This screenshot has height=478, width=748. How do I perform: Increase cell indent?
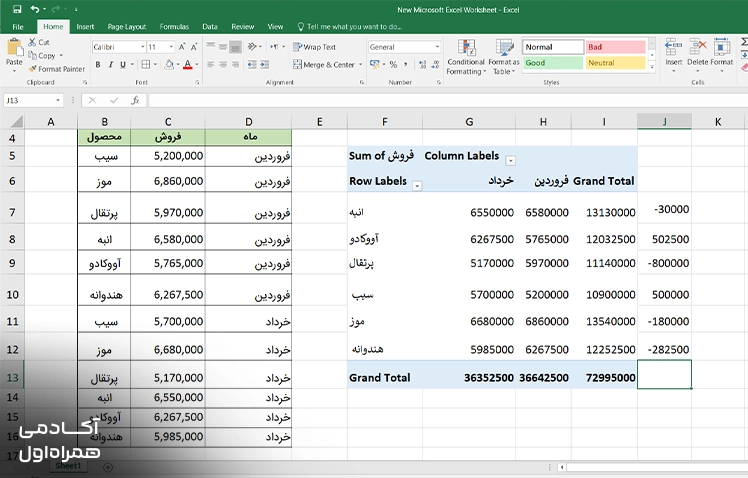pyautogui.click(x=264, y=64)
